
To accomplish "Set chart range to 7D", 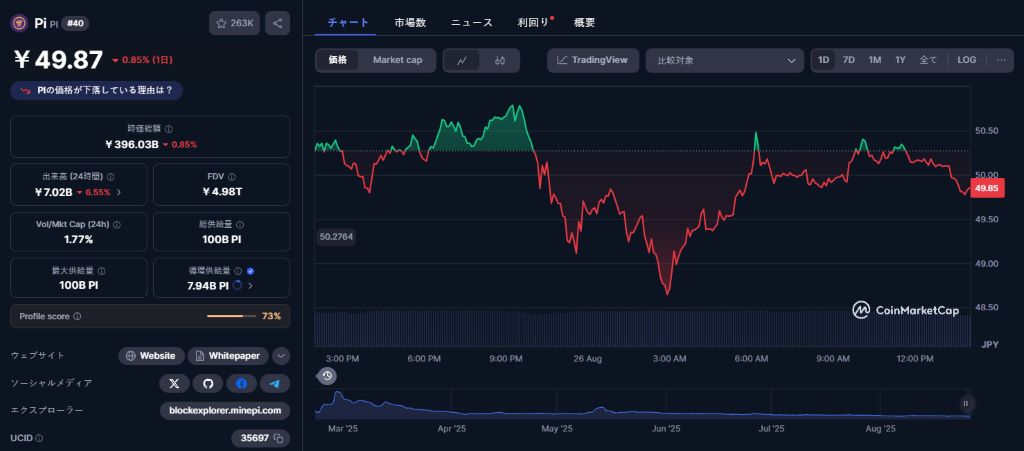I will tap(848, 60).
